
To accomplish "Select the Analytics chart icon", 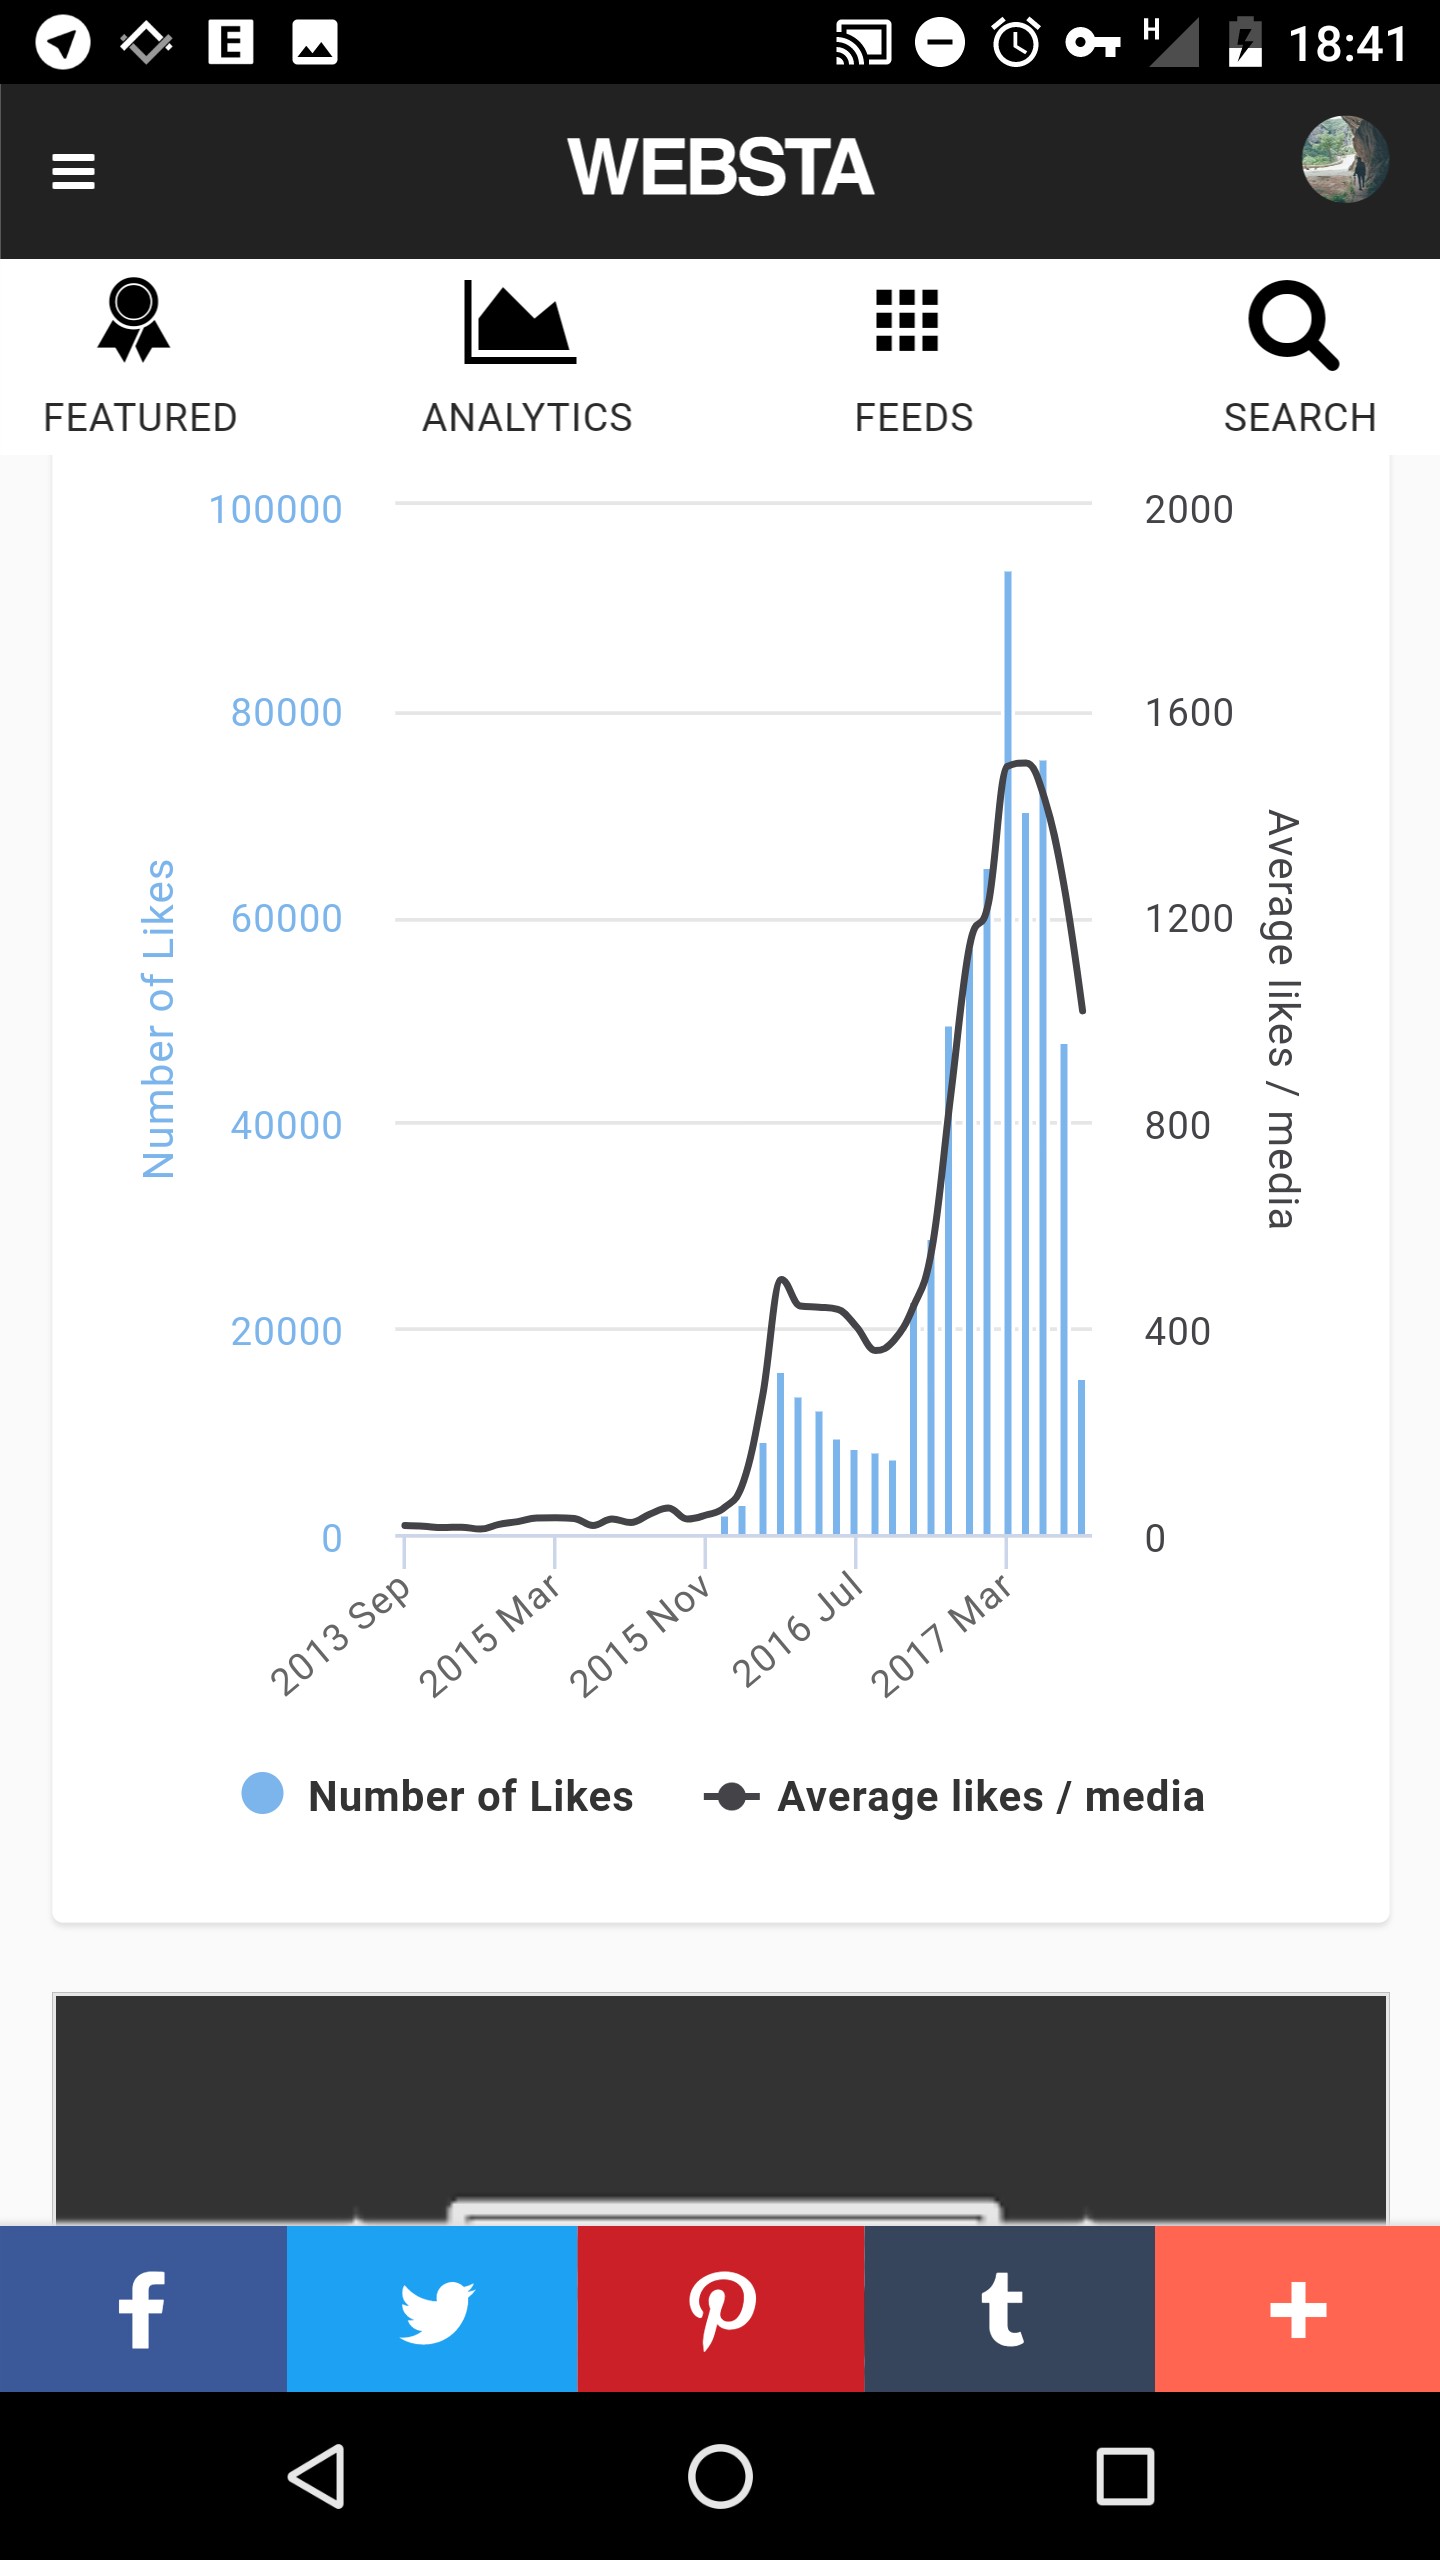I will [520, 321].
